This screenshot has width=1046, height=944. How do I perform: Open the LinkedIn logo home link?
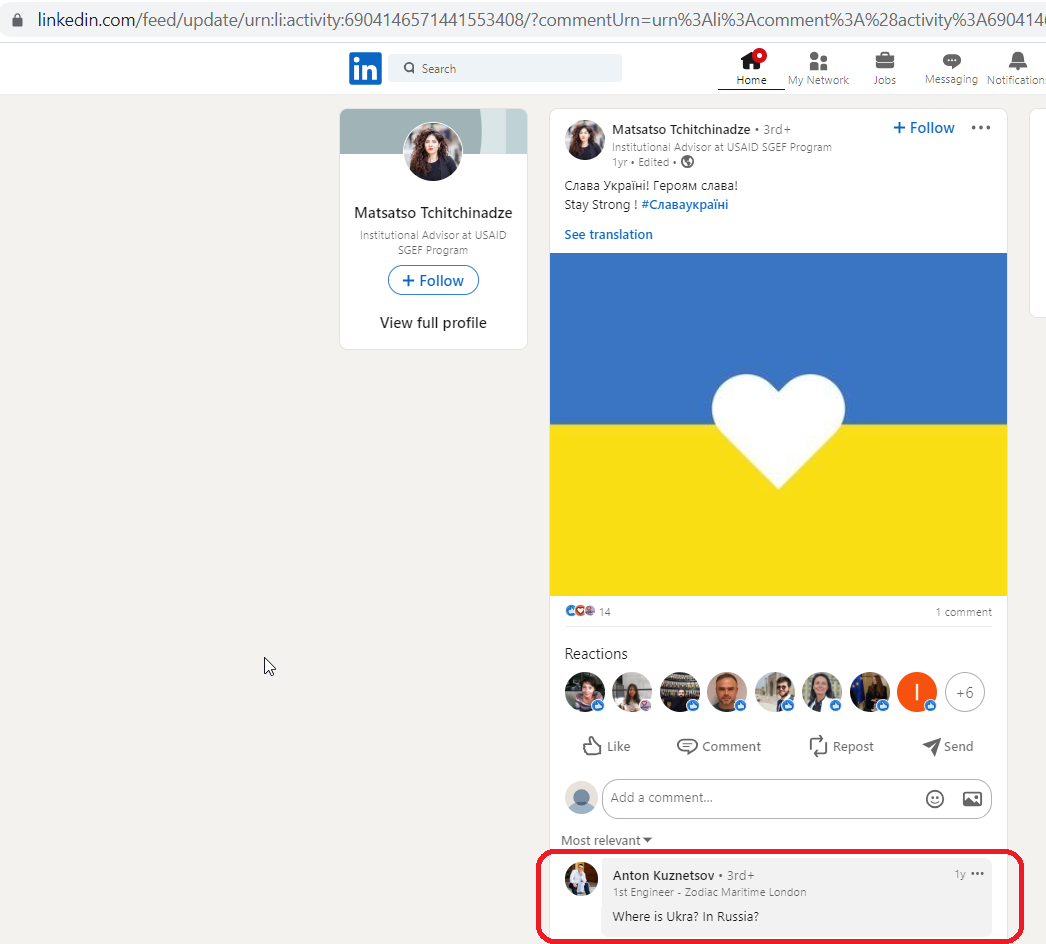point(365,69)
